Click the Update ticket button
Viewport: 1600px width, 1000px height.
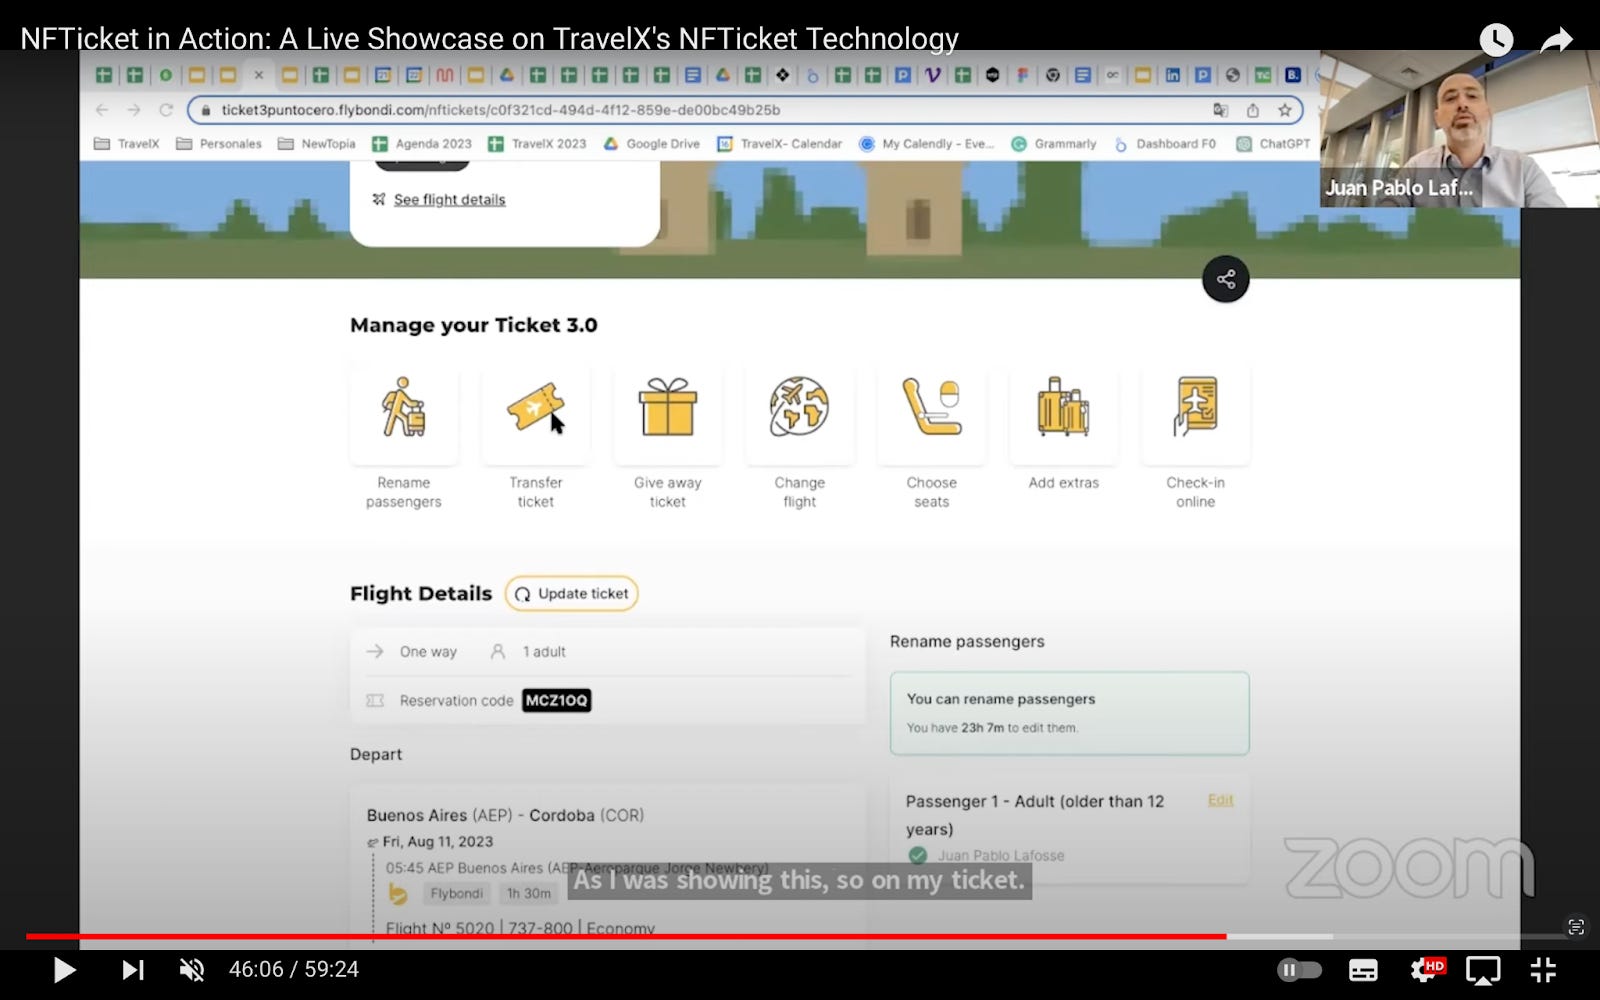click(572, 594)
